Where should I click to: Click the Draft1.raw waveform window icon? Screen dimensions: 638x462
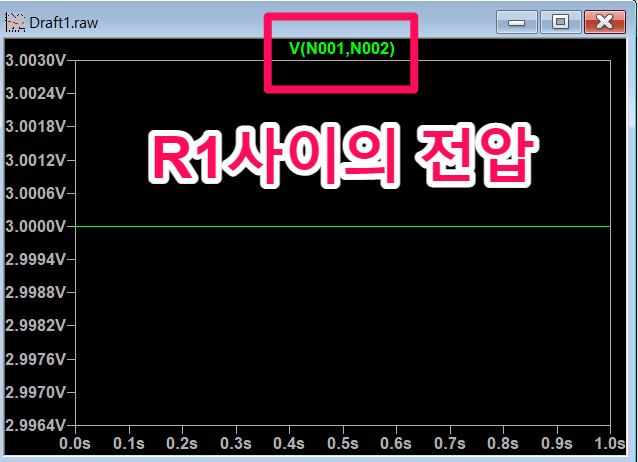pos(15,22)
